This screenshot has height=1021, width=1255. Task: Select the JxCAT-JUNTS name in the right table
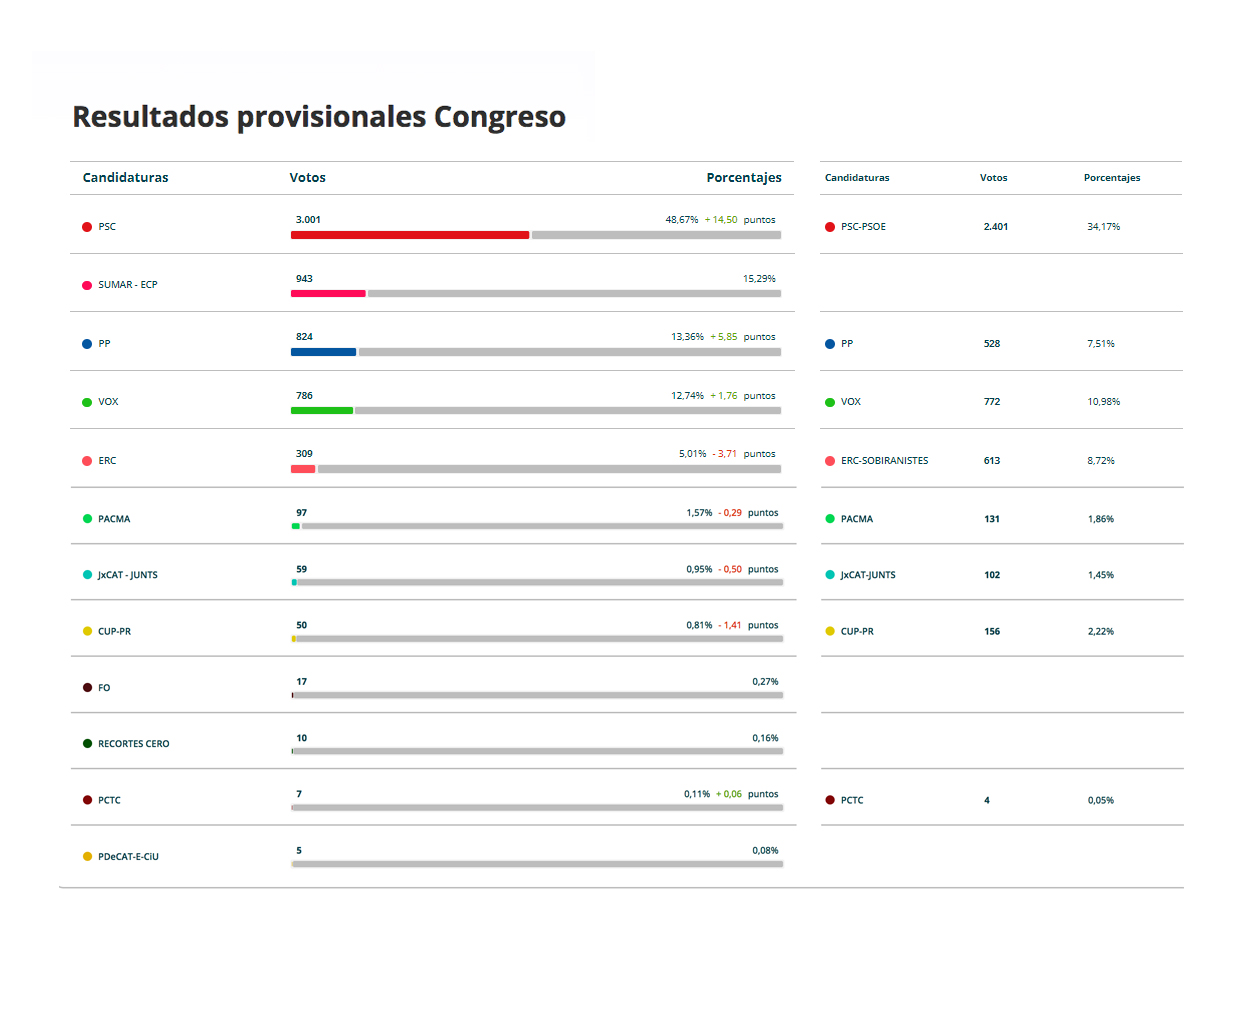click(868, 575)
